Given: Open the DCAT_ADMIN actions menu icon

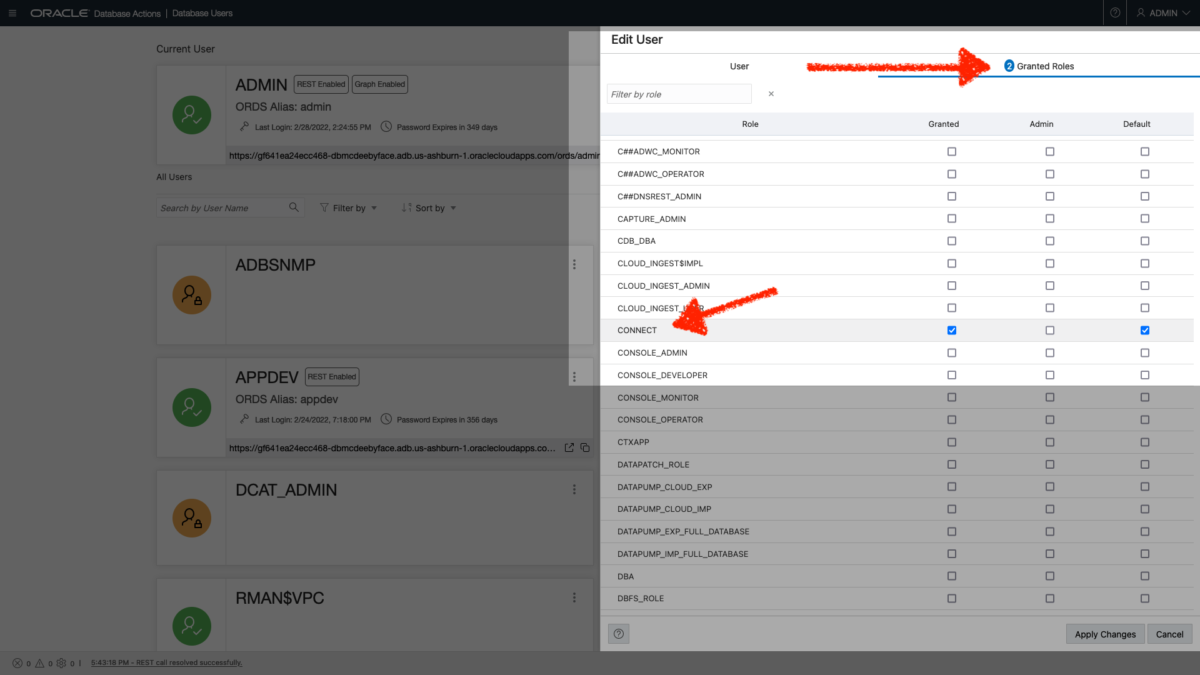Looking at the screenshot, I should point(574,489).
